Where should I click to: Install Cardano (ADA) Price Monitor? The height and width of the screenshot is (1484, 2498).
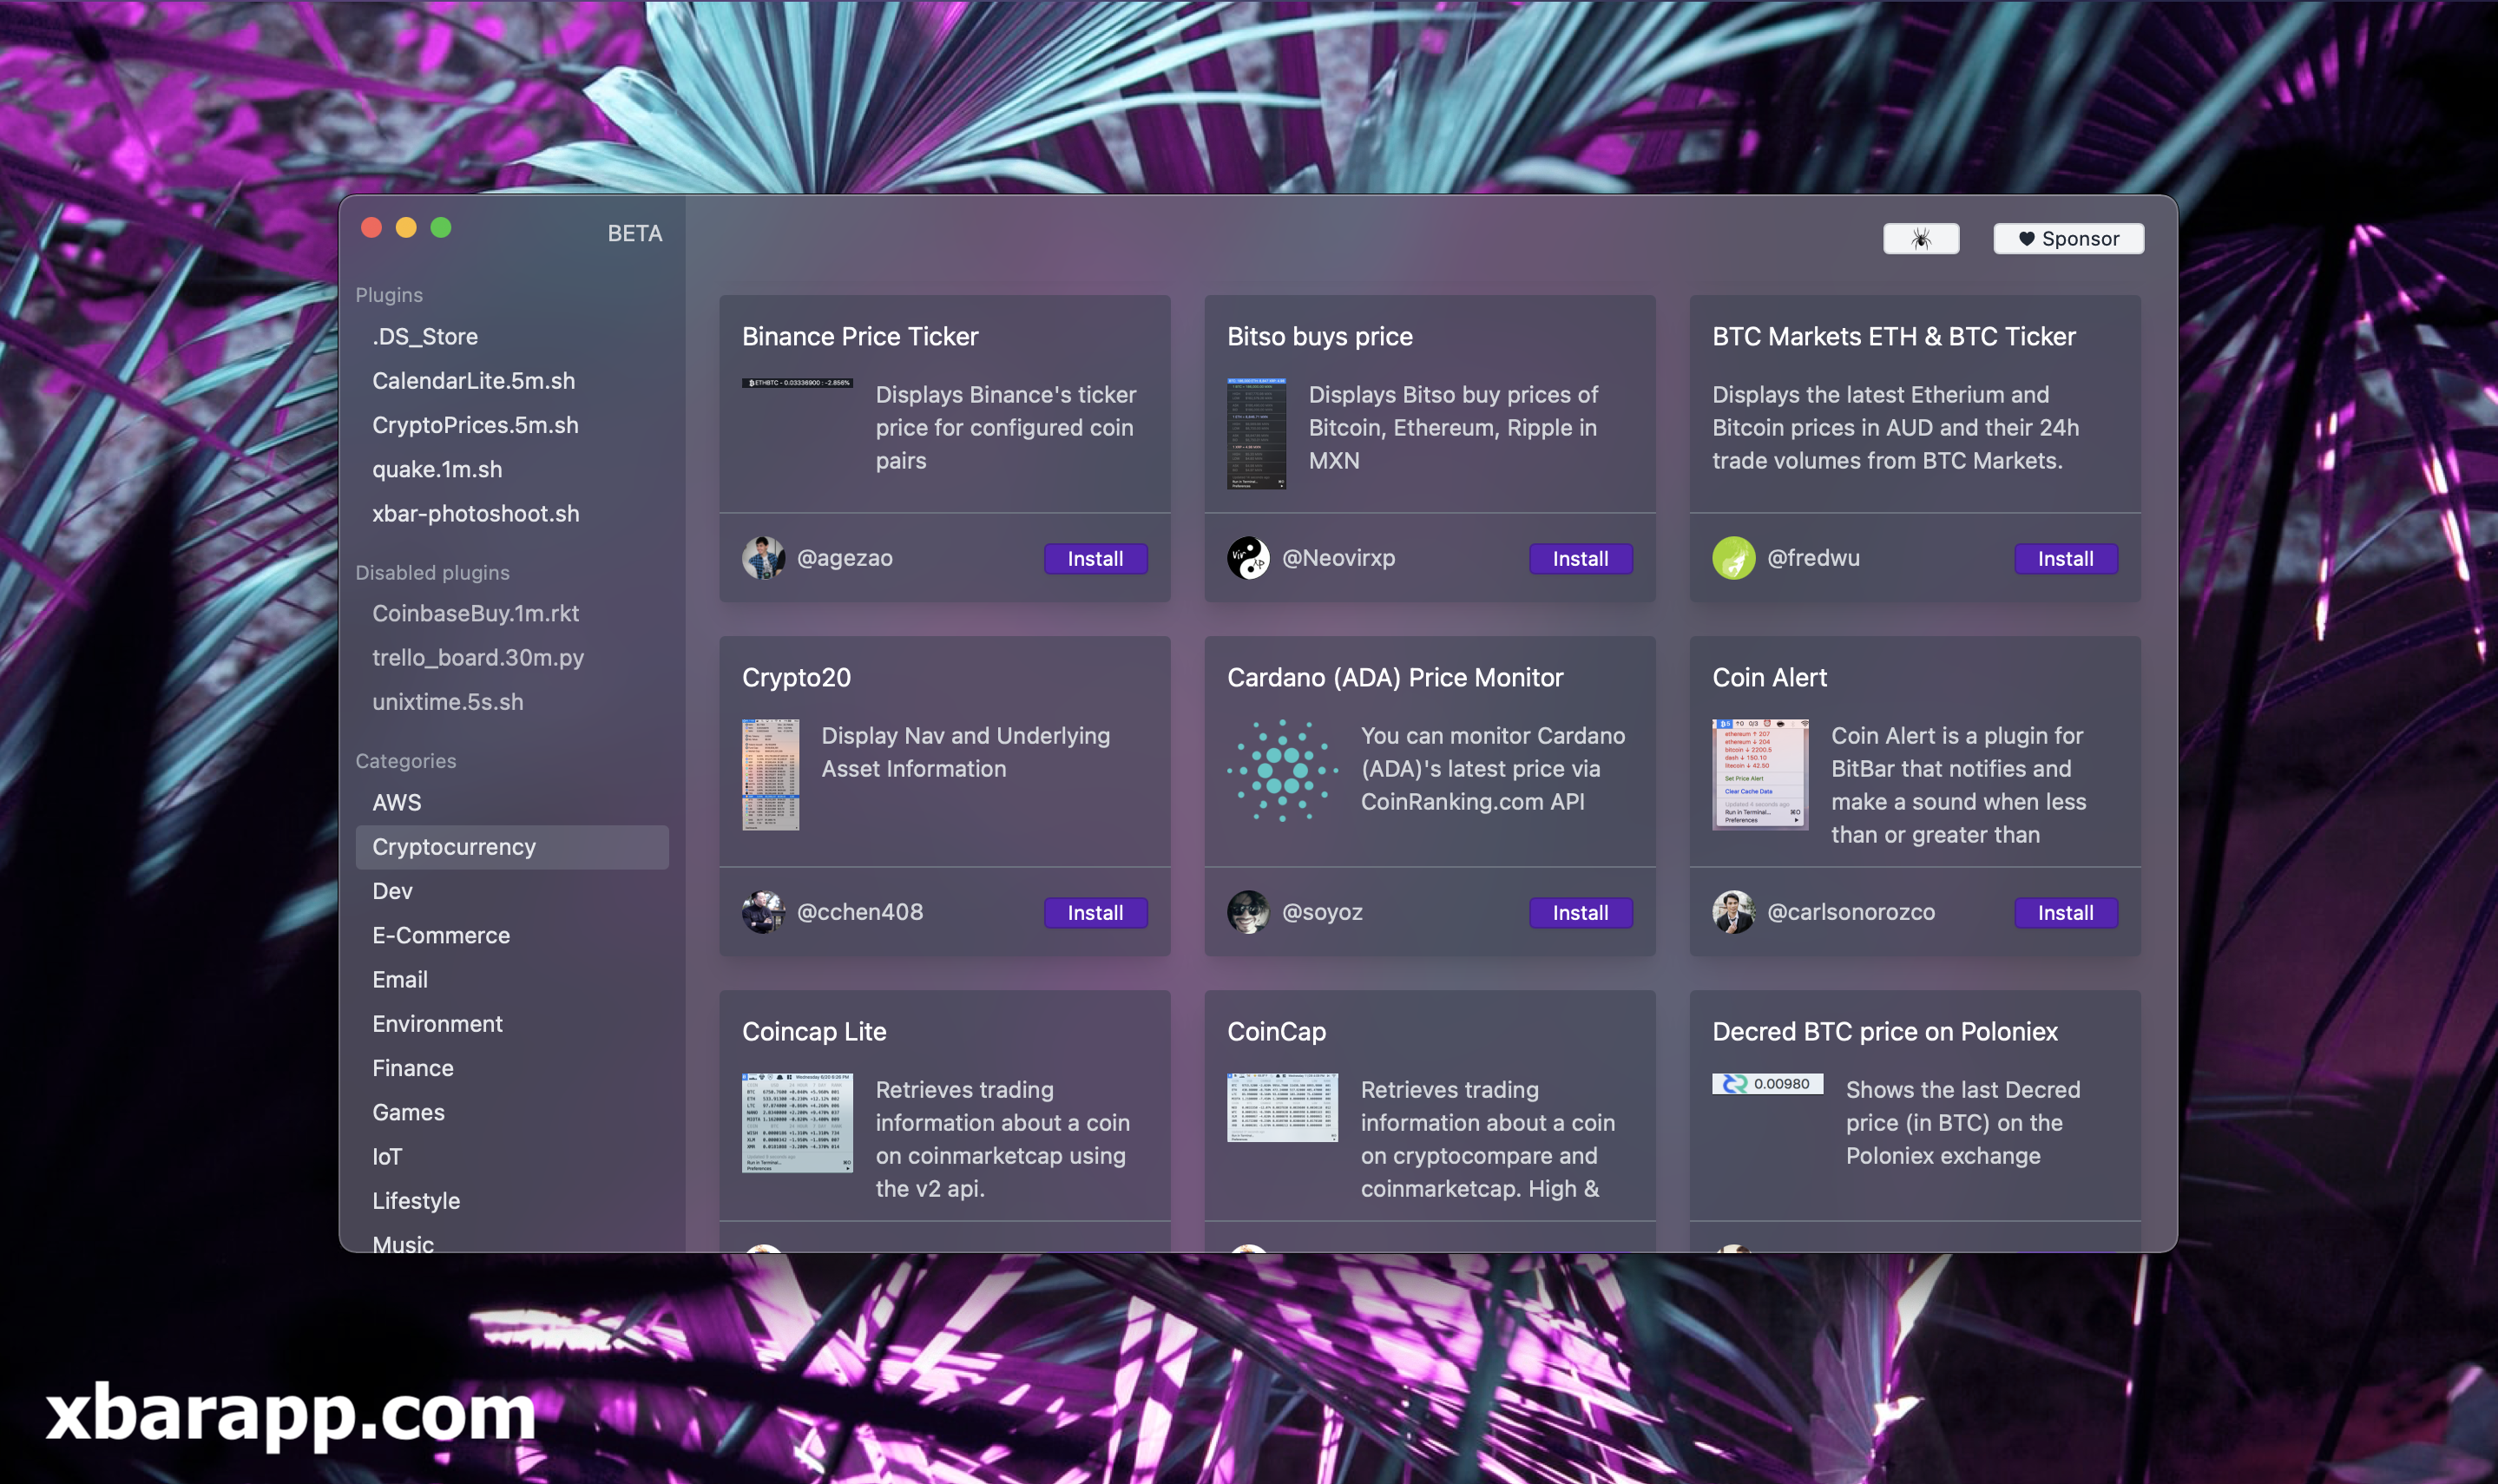tap(1580, 913)
